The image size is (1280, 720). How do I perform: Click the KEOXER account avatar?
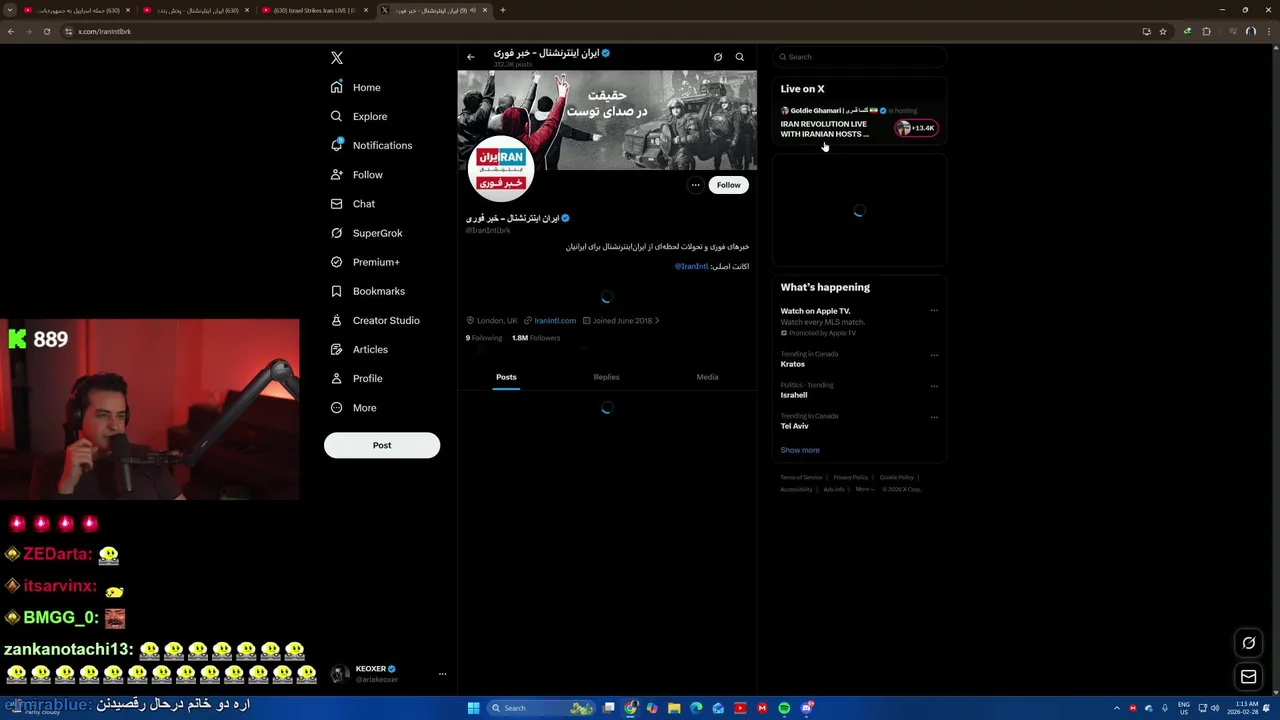(x=340, y=674)
